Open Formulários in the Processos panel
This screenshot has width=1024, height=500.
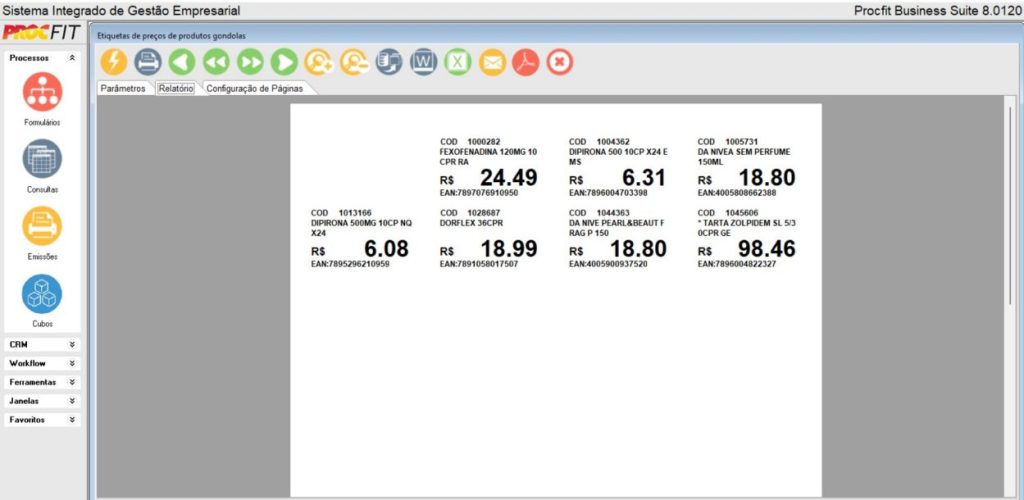(x=42, y=91)
